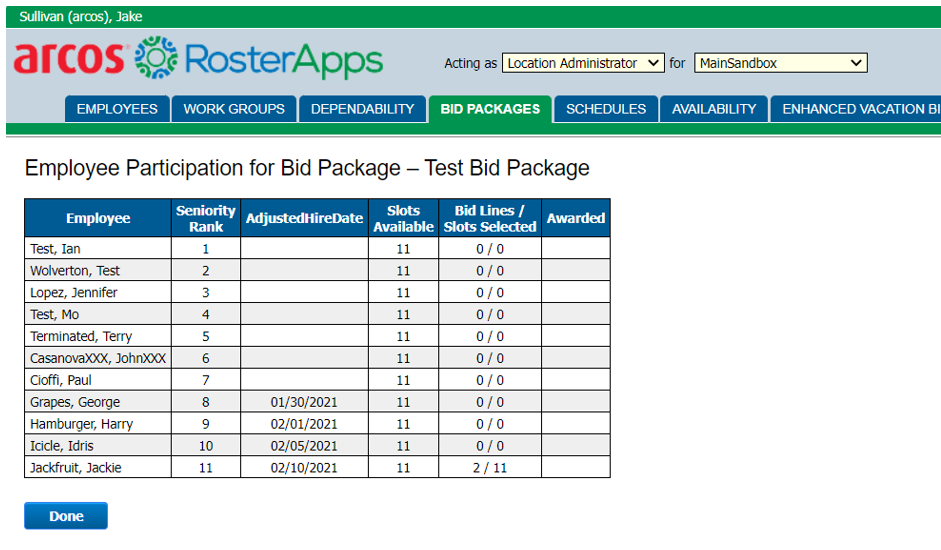Navigate to the Availability tab
The height and width of the screenshot is (550, 941).
tap(714, 109)
